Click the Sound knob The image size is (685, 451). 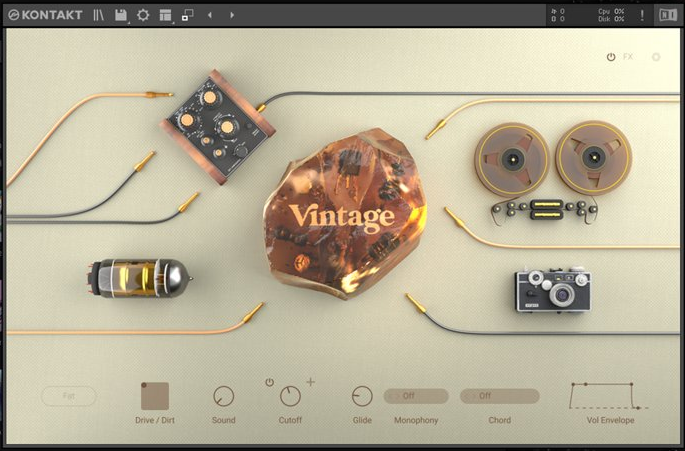pyautogui.click(x=224, y=396)
